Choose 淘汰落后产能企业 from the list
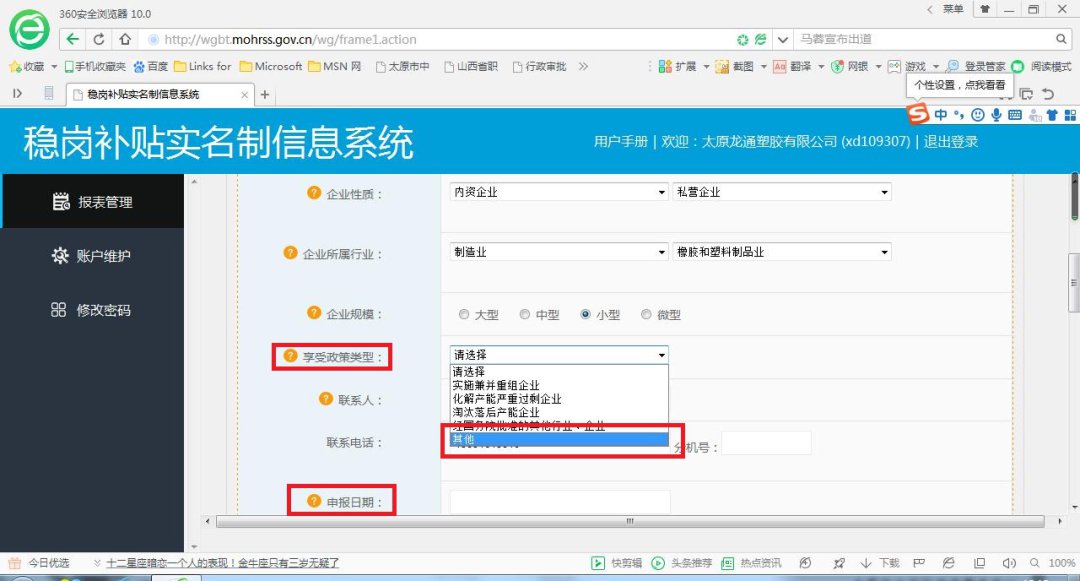Screen dimensions: 1080x581 point(496,412)
